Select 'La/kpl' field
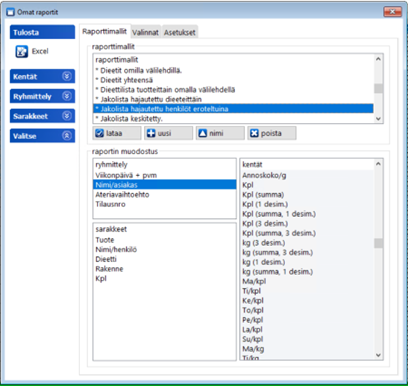This screenshot has width=408, height=386. pyautogui.click(x=307, y=329)
